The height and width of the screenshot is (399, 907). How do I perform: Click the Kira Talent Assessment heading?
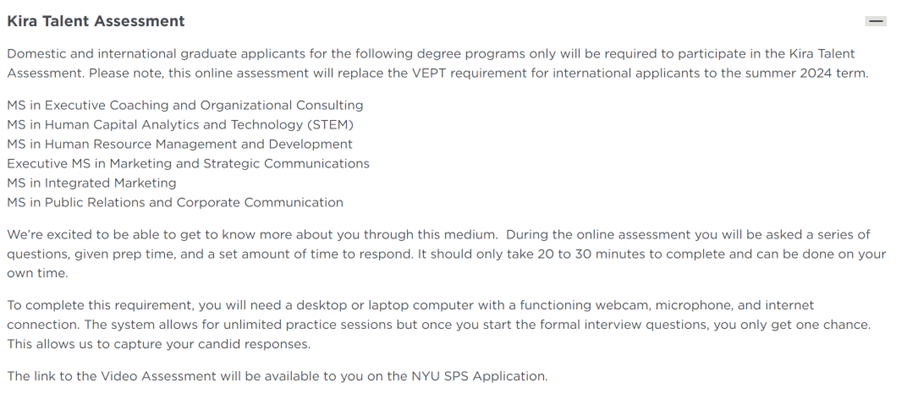click(96, 21)
